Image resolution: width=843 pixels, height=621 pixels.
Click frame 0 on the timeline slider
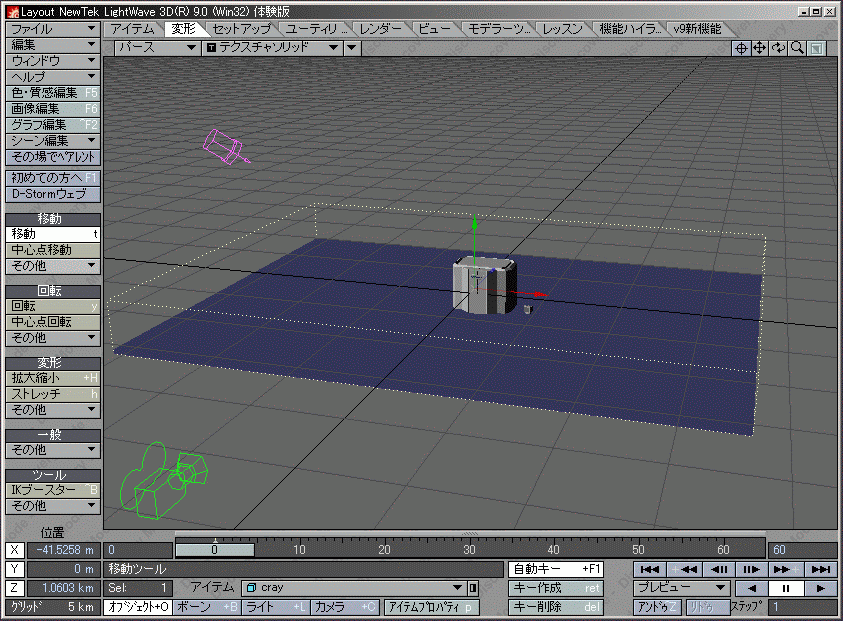214,549
